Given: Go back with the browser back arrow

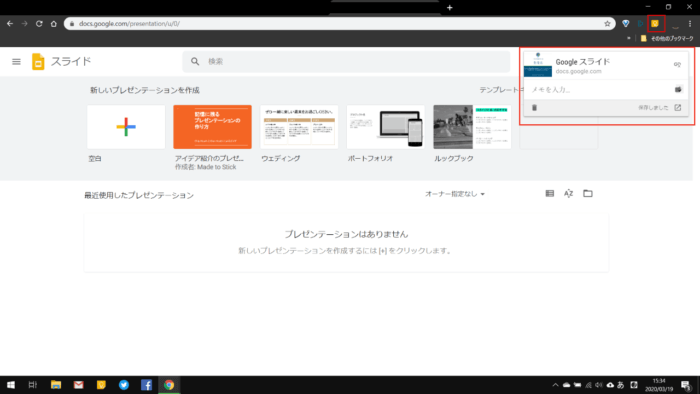Looking at the screenshot, I should (x=10, y=24).
